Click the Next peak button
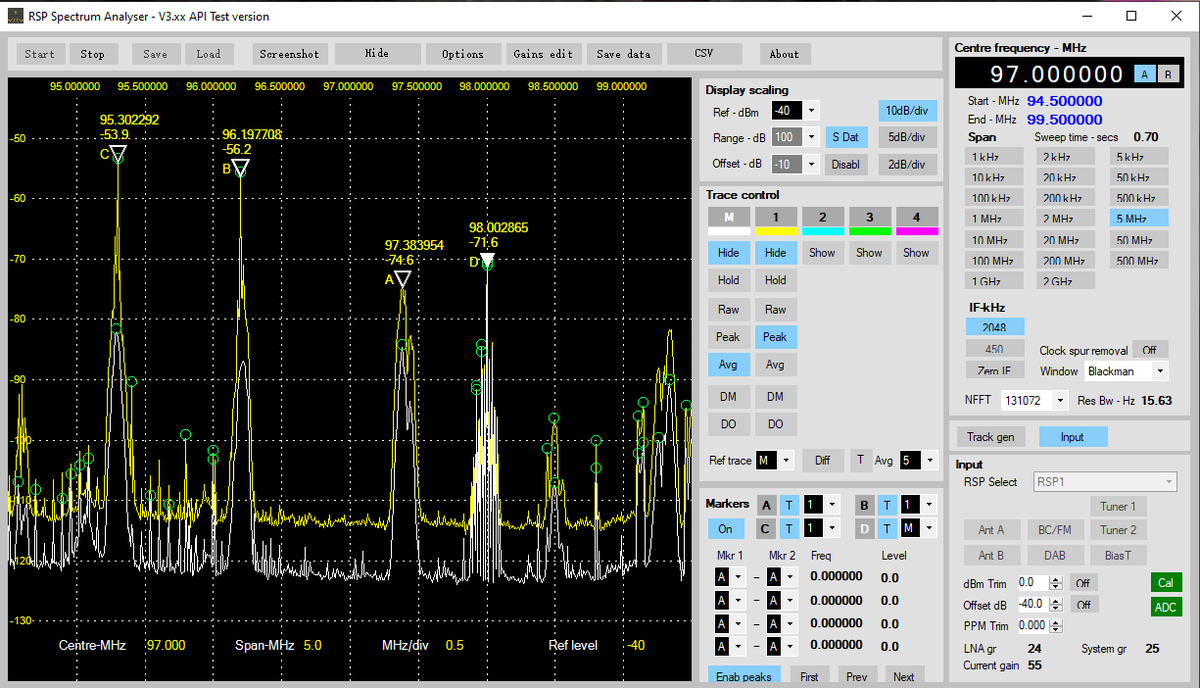This screenshot has width=1200, height=688. (x=904, y=677)
